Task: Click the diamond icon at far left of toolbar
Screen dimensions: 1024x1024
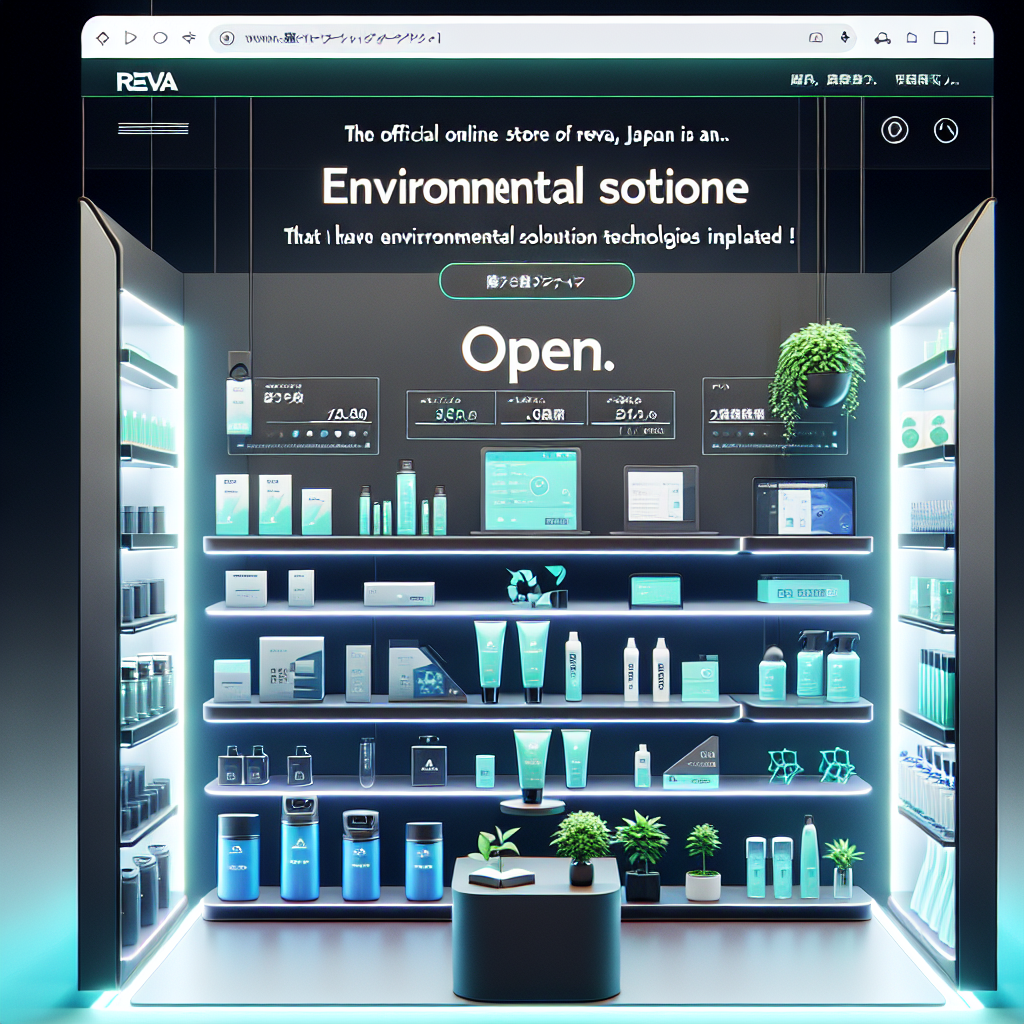Action: (101, 38)
